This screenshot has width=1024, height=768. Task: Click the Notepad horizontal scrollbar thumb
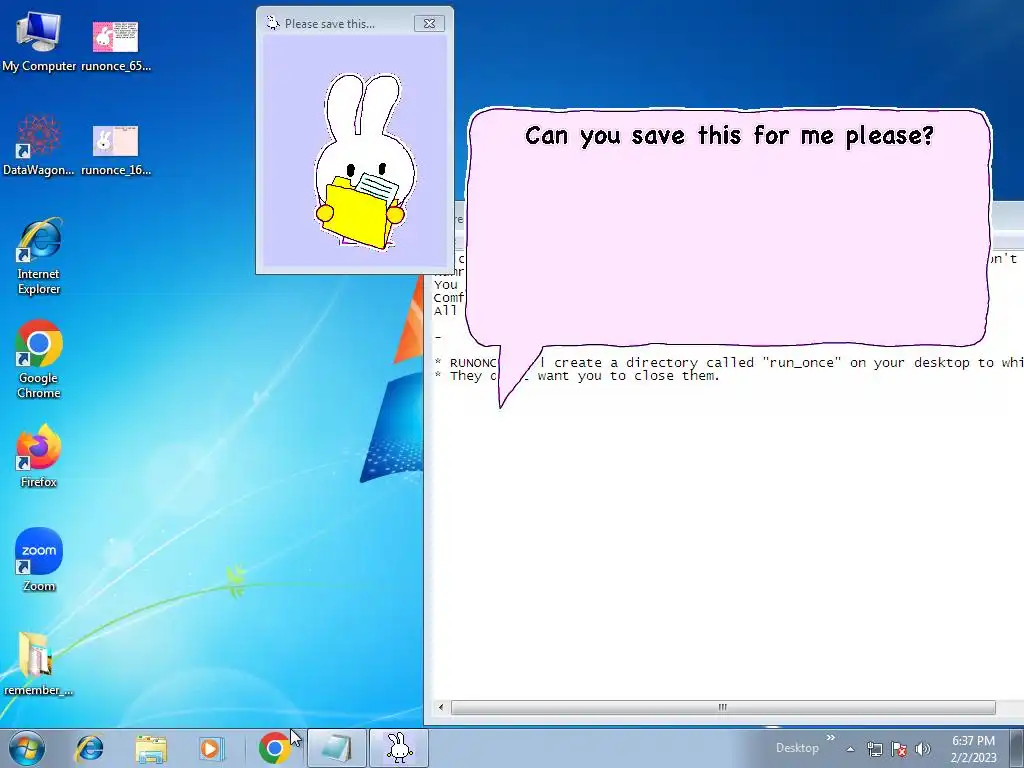coord(723,707)
